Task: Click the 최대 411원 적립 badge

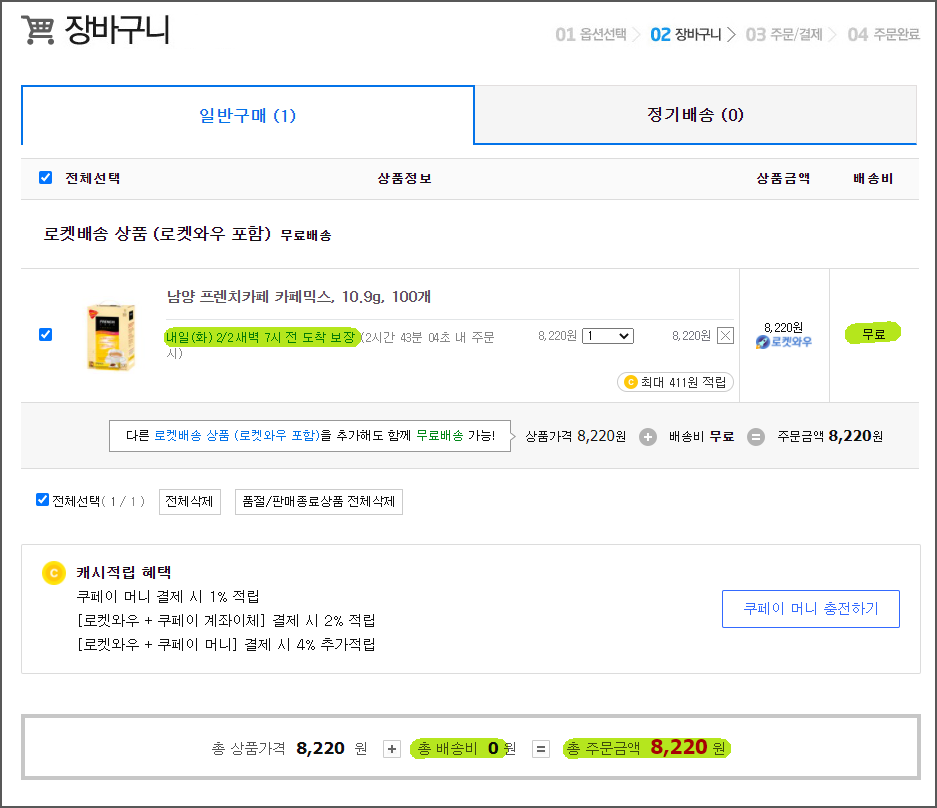Action: point(675,382)
